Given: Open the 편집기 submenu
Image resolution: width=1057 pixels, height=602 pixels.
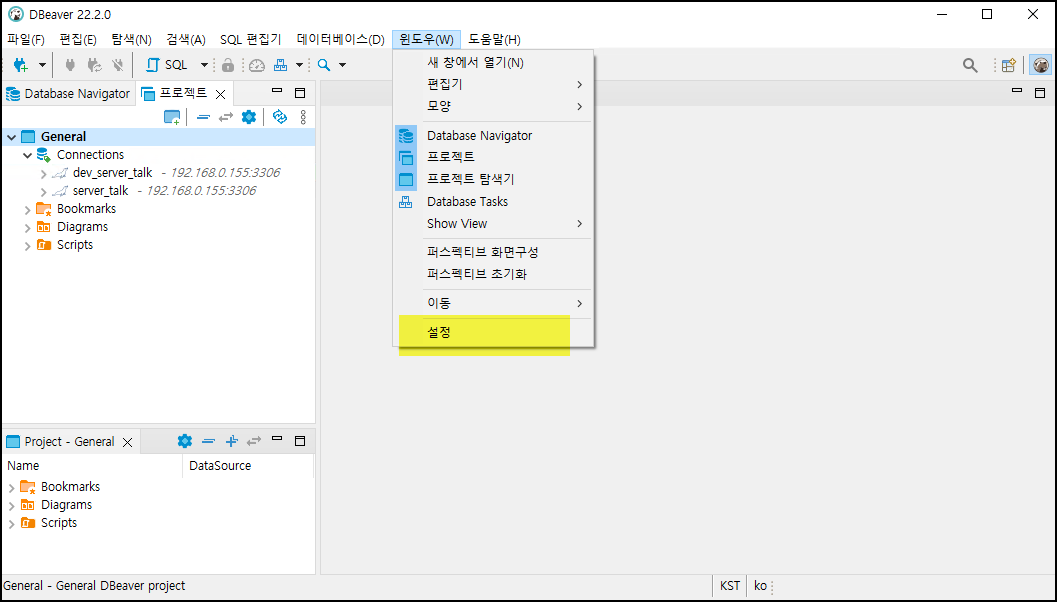Looking at the screenshot, I should pyautogui.click(x=493, y=84).
